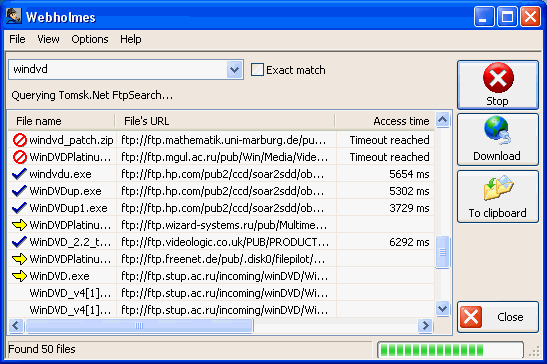This screenshot has width=547, height=364.
Task: Click checkmark icon beside WinDVD_2.2_t...
Action: click(19, 242)
